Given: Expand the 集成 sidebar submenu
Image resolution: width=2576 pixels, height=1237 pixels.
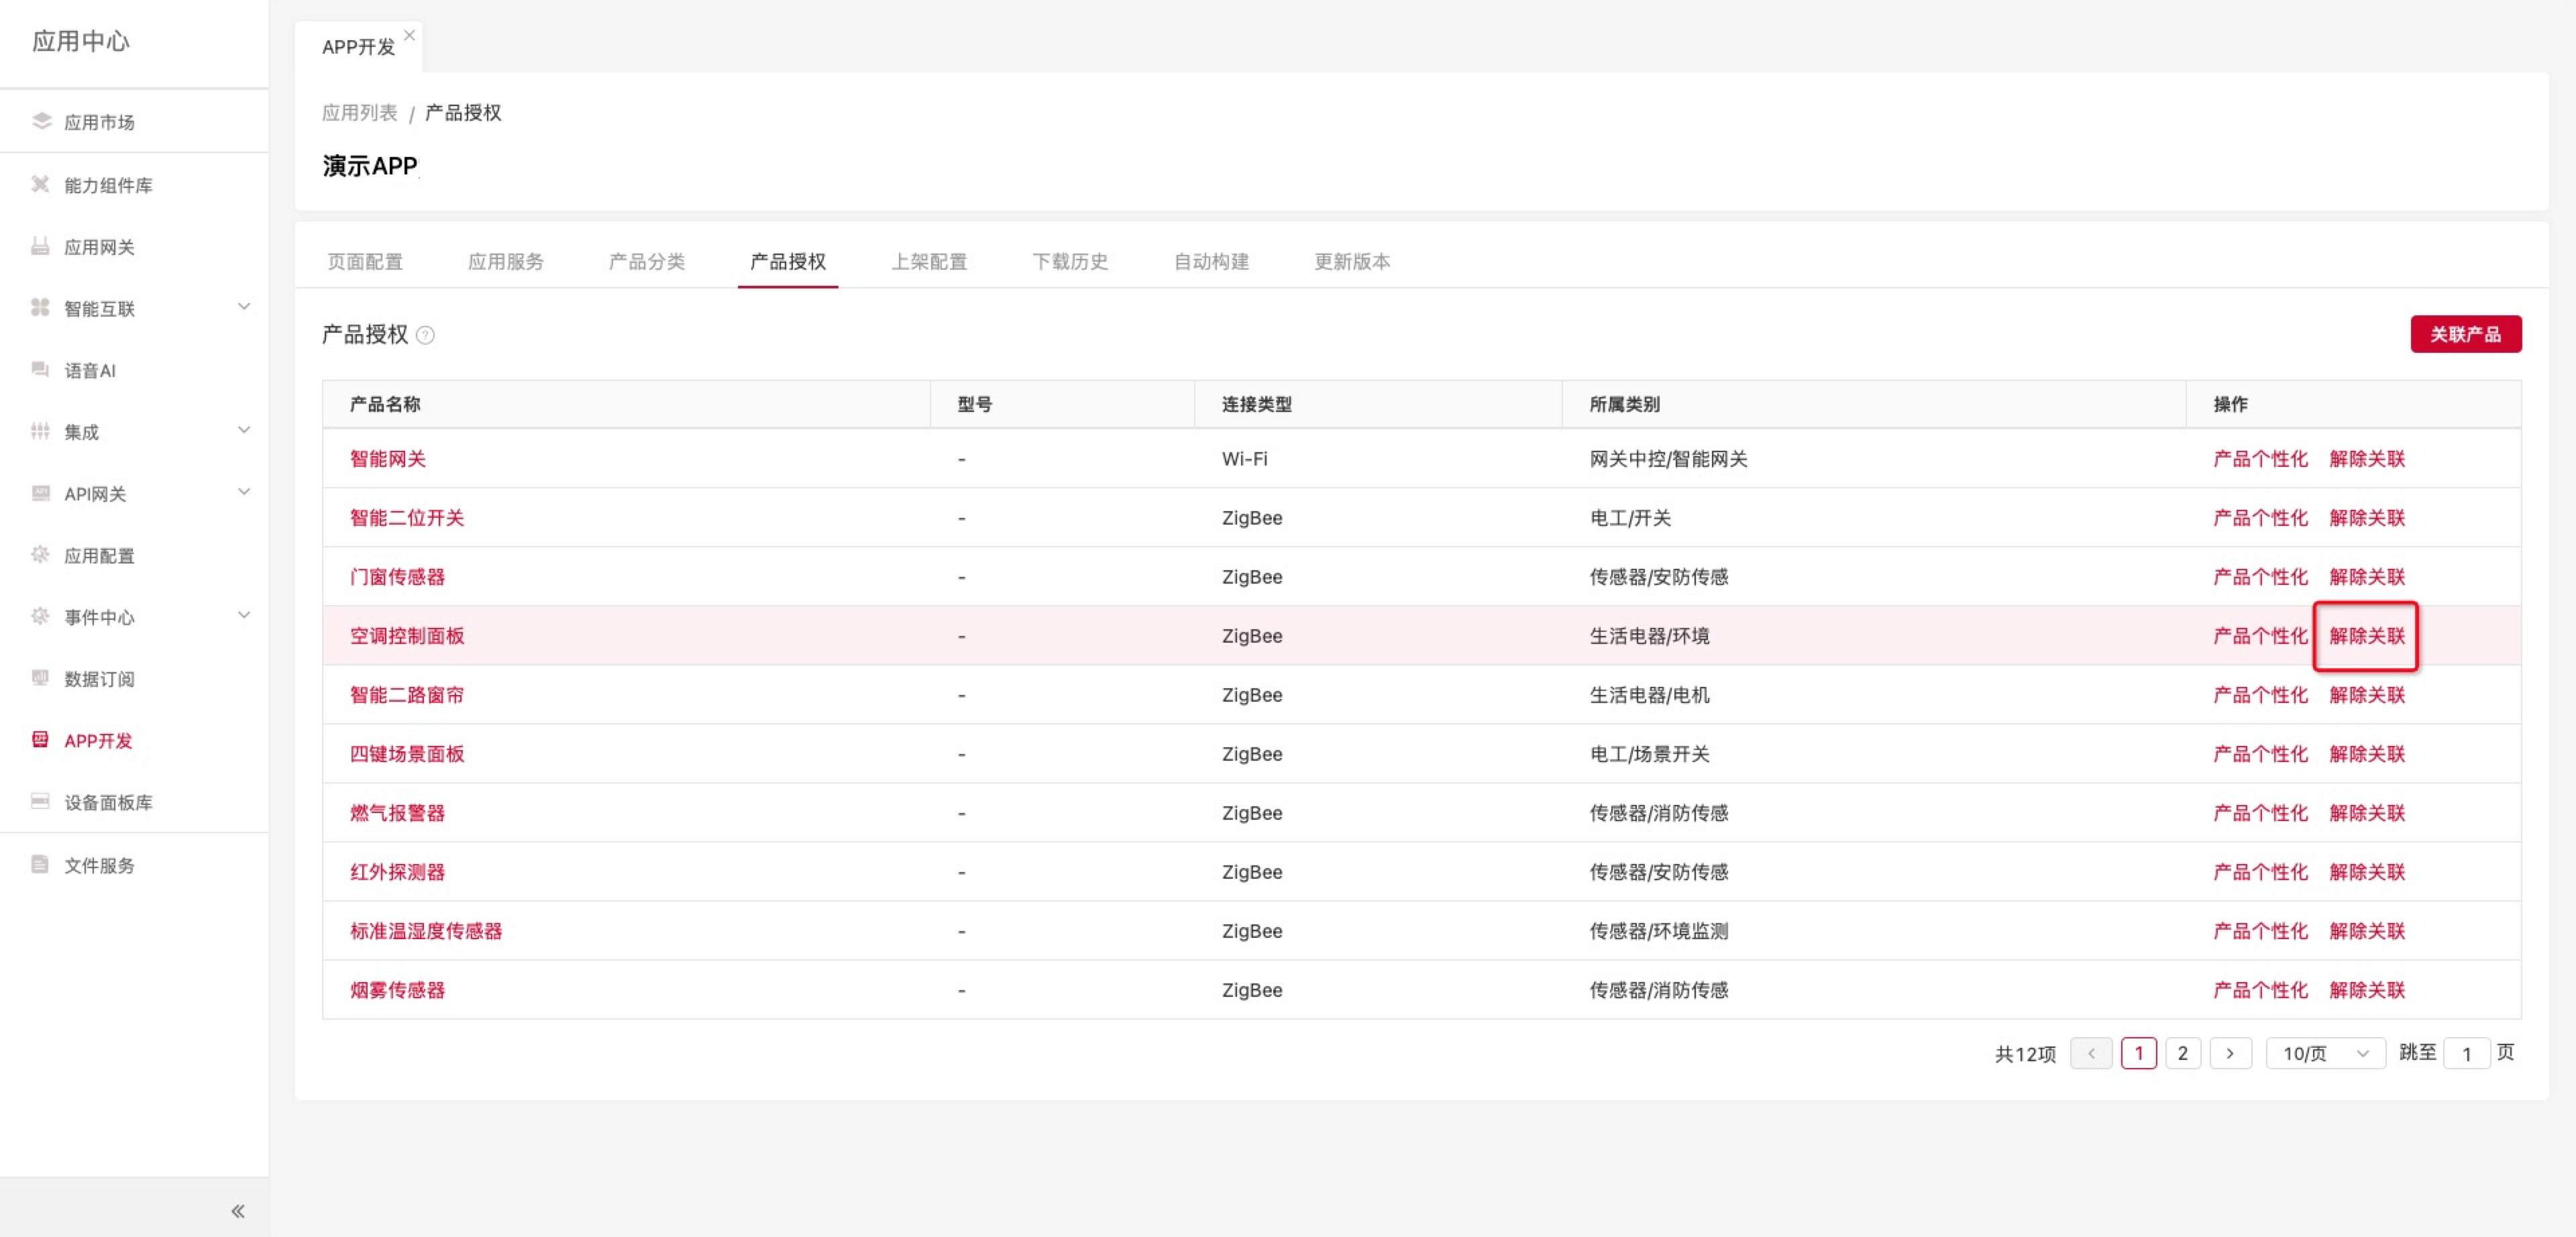Looking at the screenshot, I should [x=244, y=431].
